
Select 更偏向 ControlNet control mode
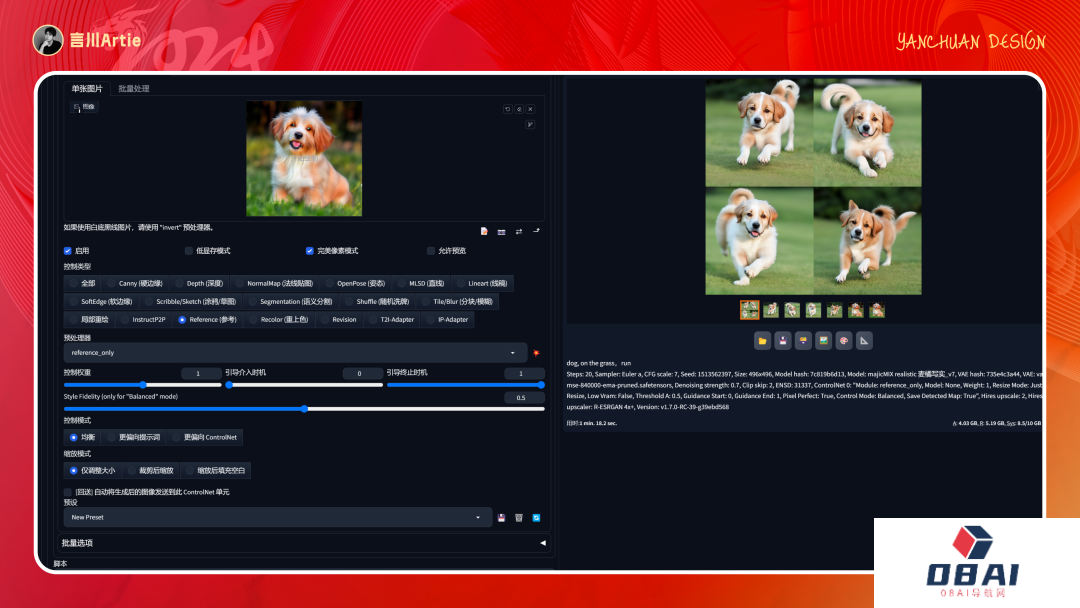coord(205,437)
